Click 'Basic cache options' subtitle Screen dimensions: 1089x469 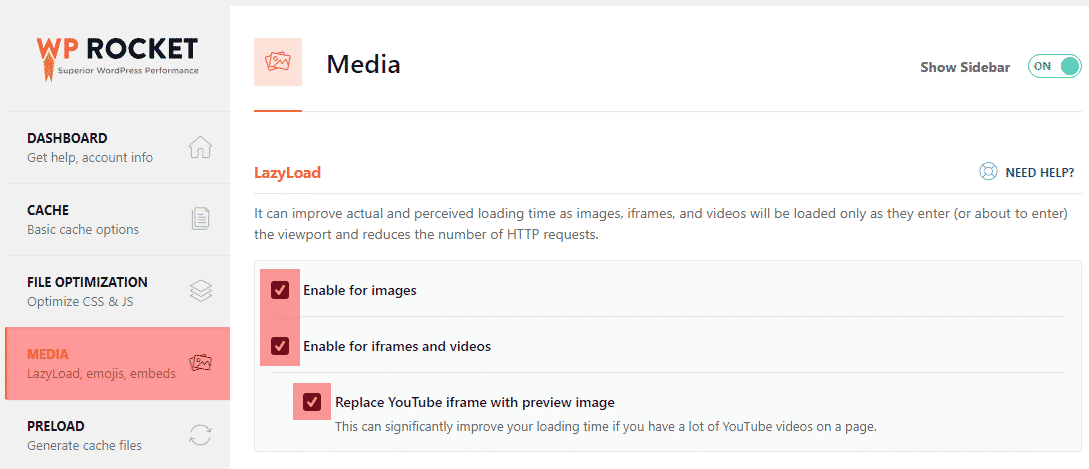point(83,229)
